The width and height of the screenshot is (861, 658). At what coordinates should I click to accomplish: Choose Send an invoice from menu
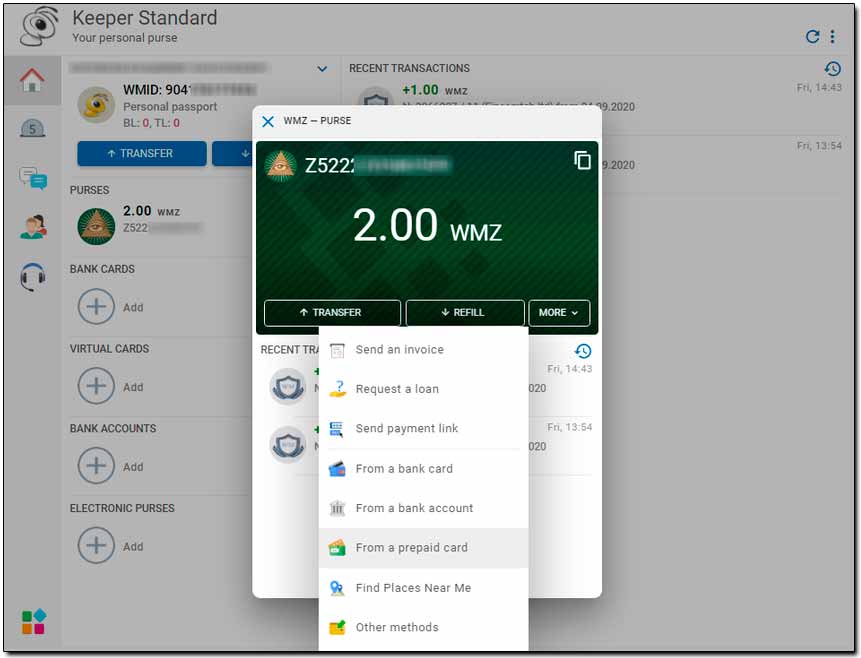point(423,350)
